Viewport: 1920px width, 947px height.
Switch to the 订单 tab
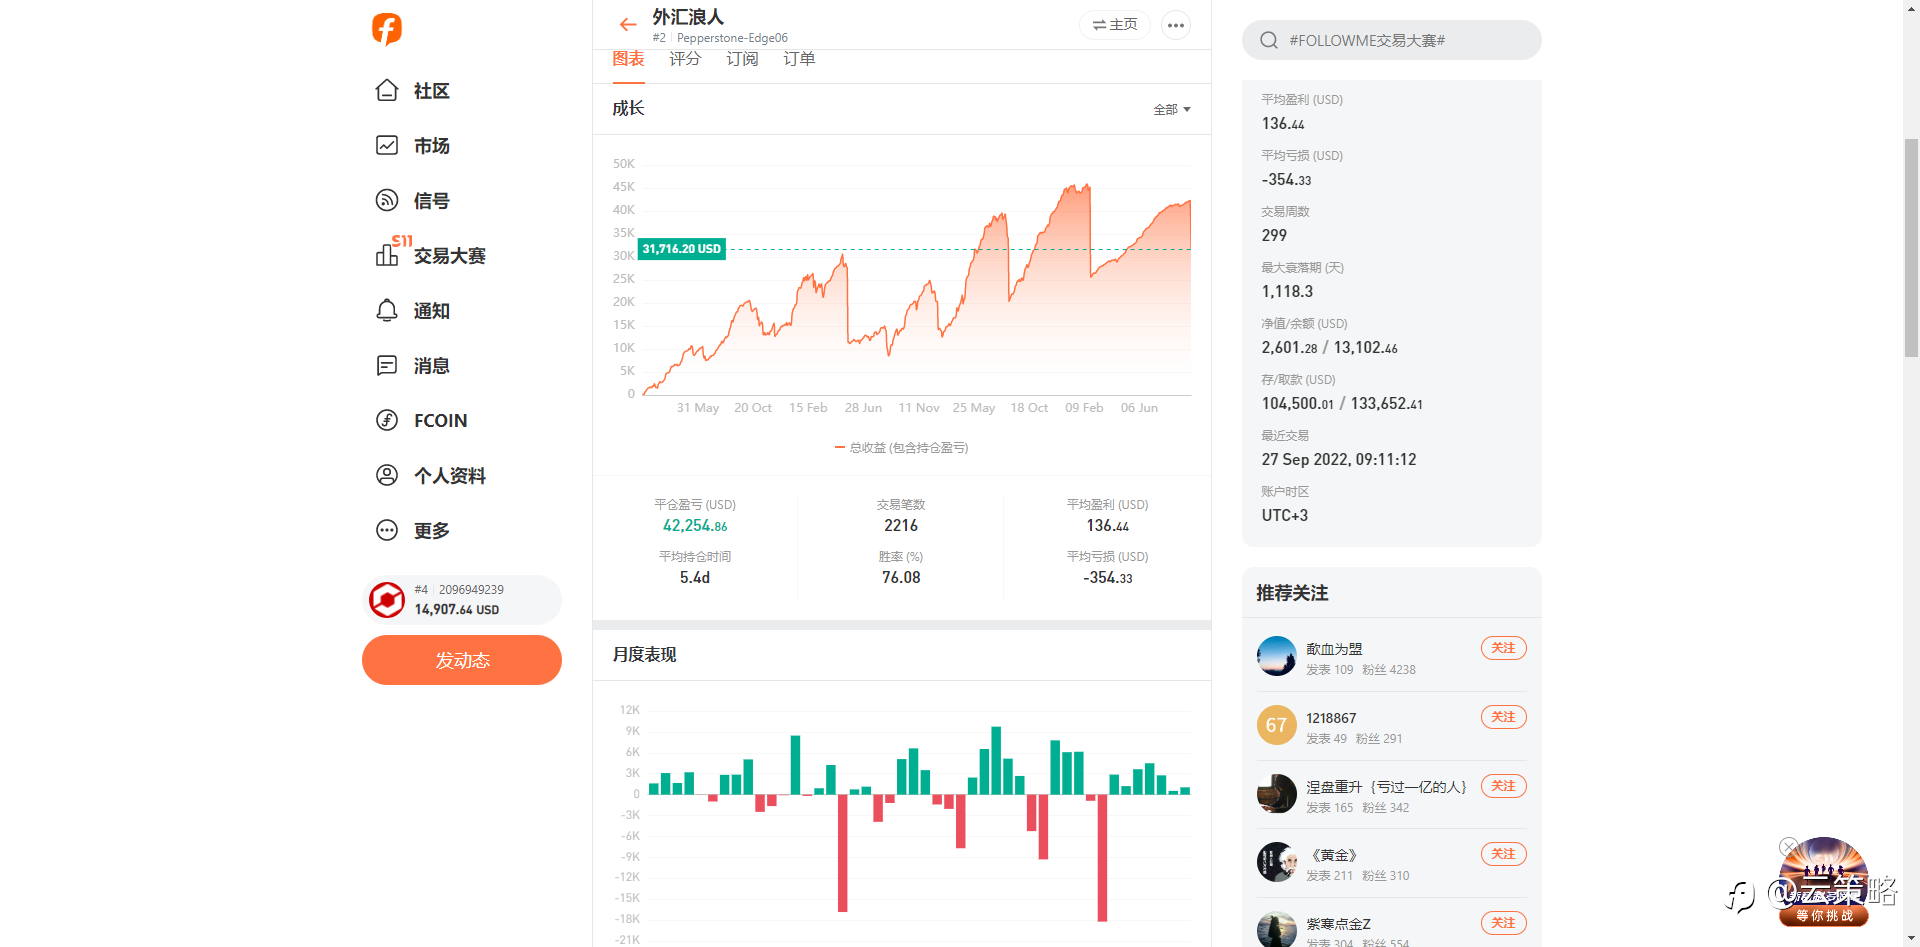tap(799, 59)
